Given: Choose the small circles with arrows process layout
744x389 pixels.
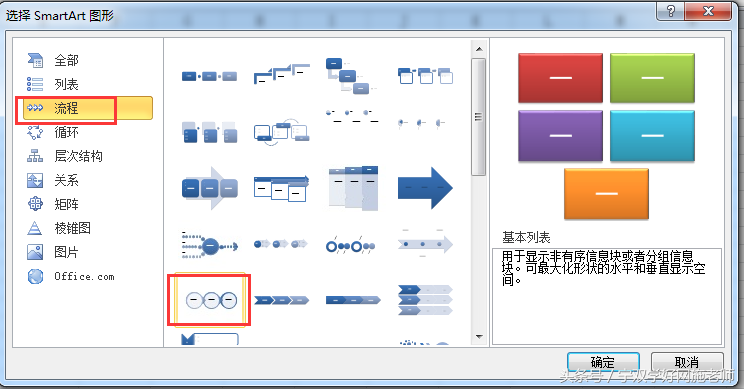Looking at the screenshot, I should 281,244.
